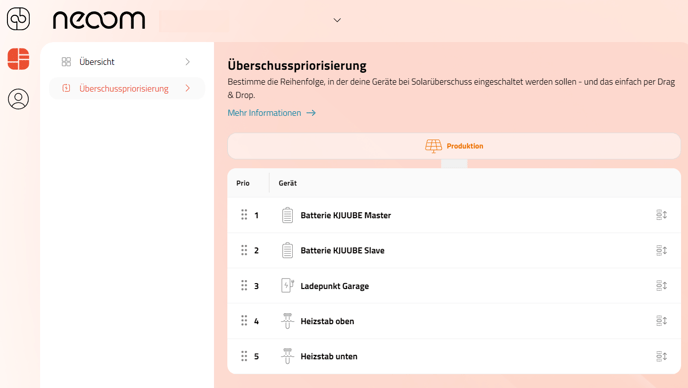This screenshot has height=388, width=688.
Task: Click the charging station icon of Ladepunkt Garage
Action: tap(287, 285)
